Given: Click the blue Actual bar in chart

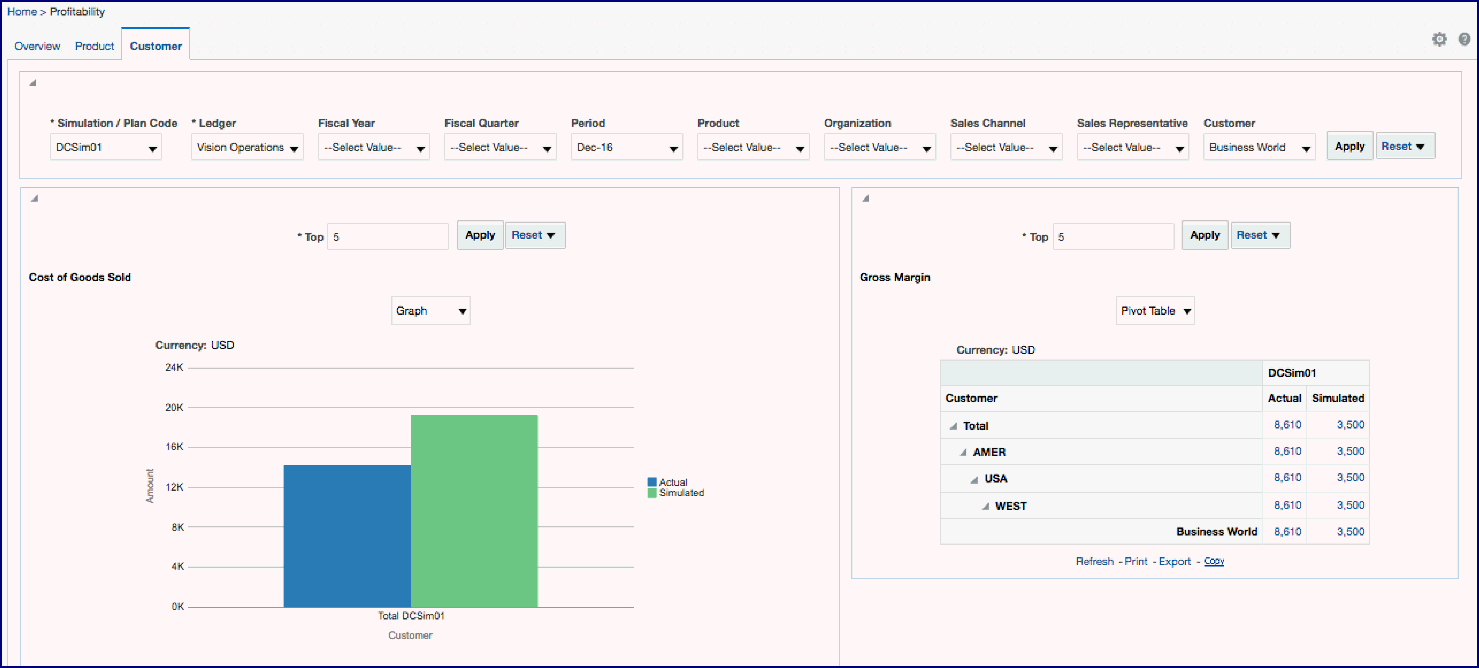Looking at the screenshot, I should click(x=347, y=536).
